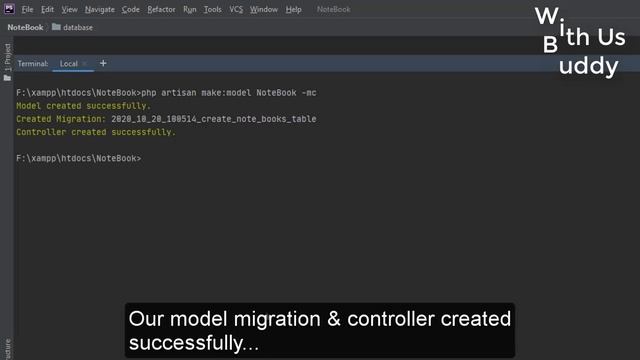Open the Navigate menu
This screenshot has height=360, width=640.
[x=100, y=9]
